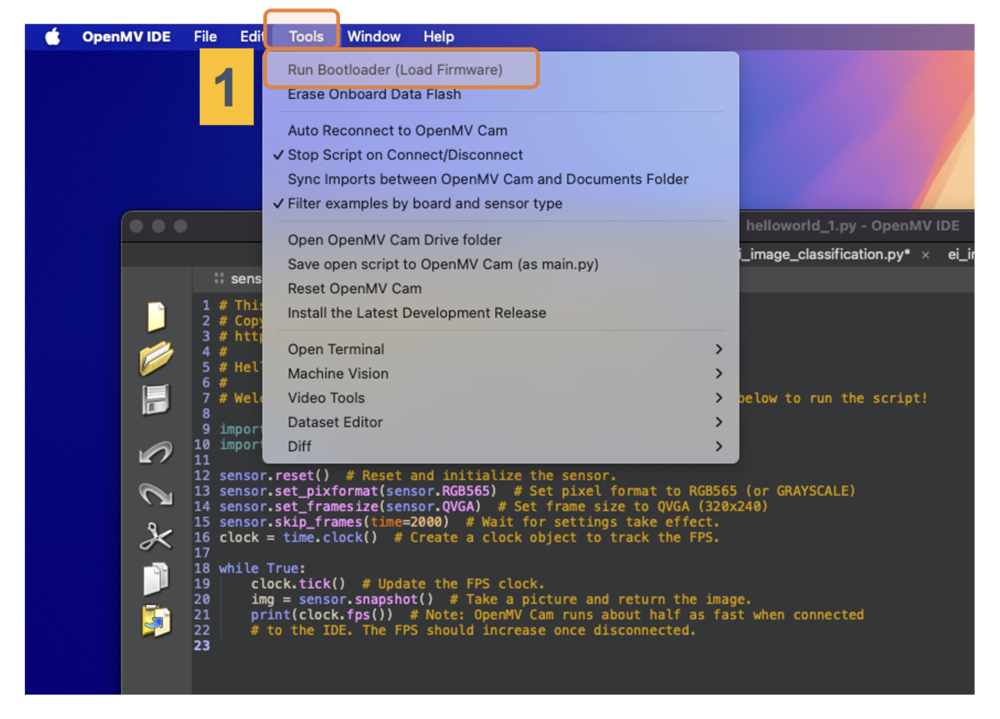Choose Erase Onboard Data Flash
1000x719 pixels.
click(374, 95)
